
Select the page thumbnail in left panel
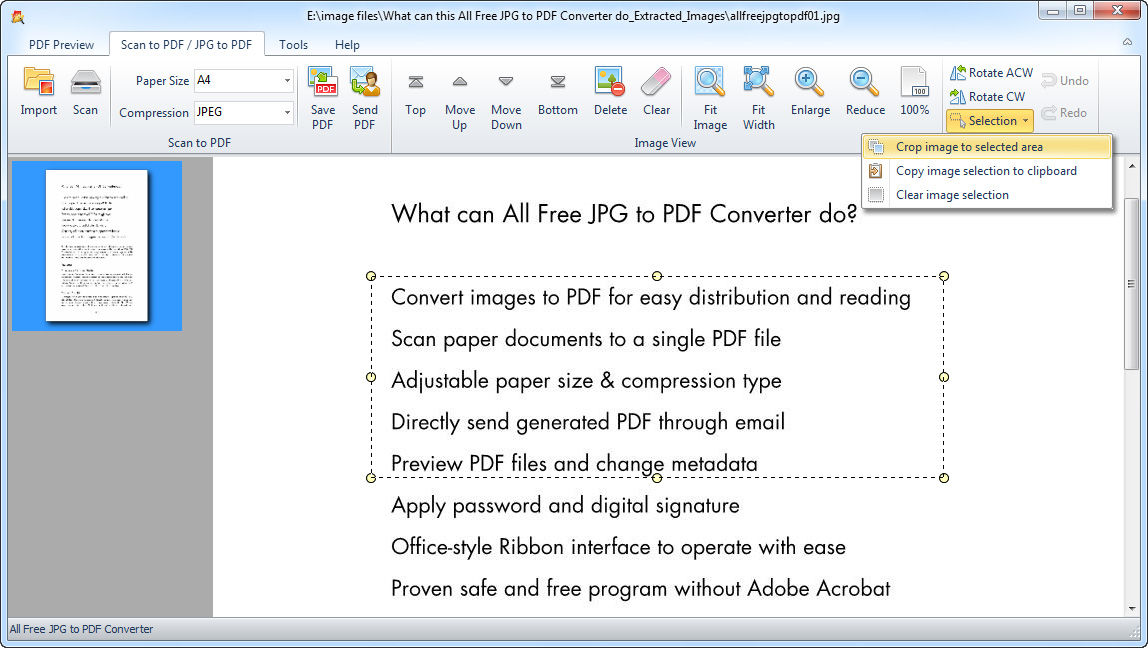tap(97, 246)
